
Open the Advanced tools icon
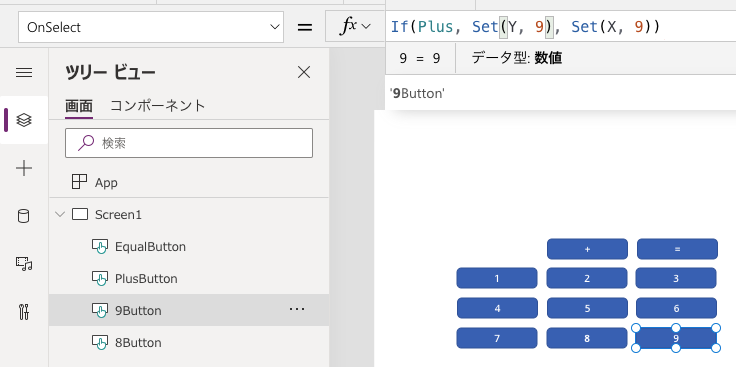pyautogui.click(x=24, y=312)
